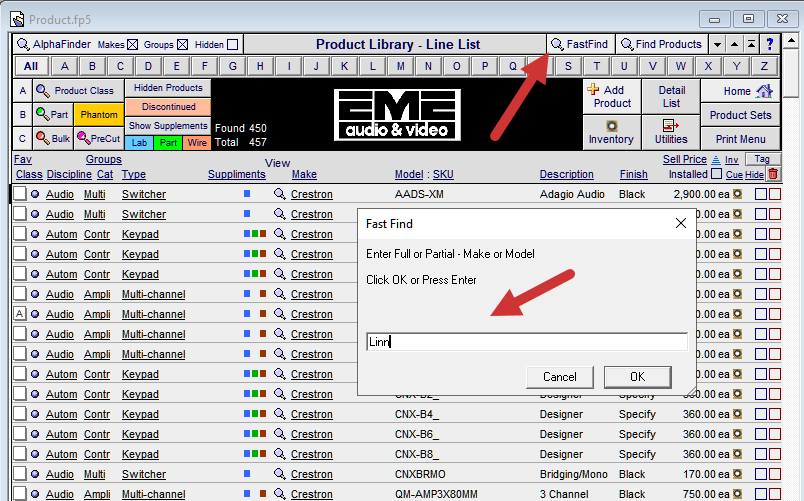Screen dimensions: 804x501
Task: Sort by the Make column header
Action: 304,174
